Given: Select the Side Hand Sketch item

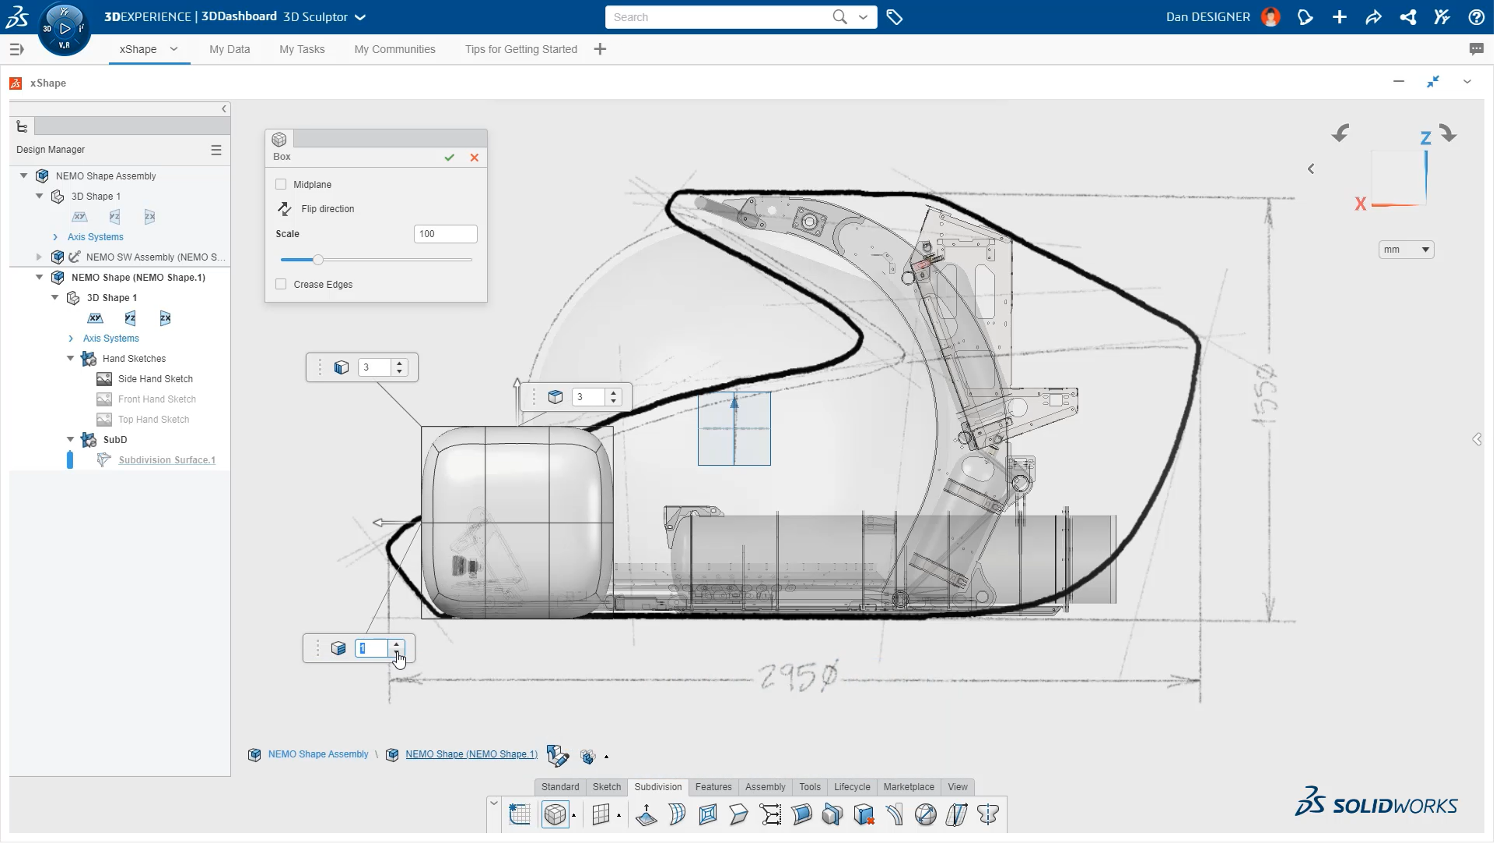Looking at the screenshot, I should [155, 379].
